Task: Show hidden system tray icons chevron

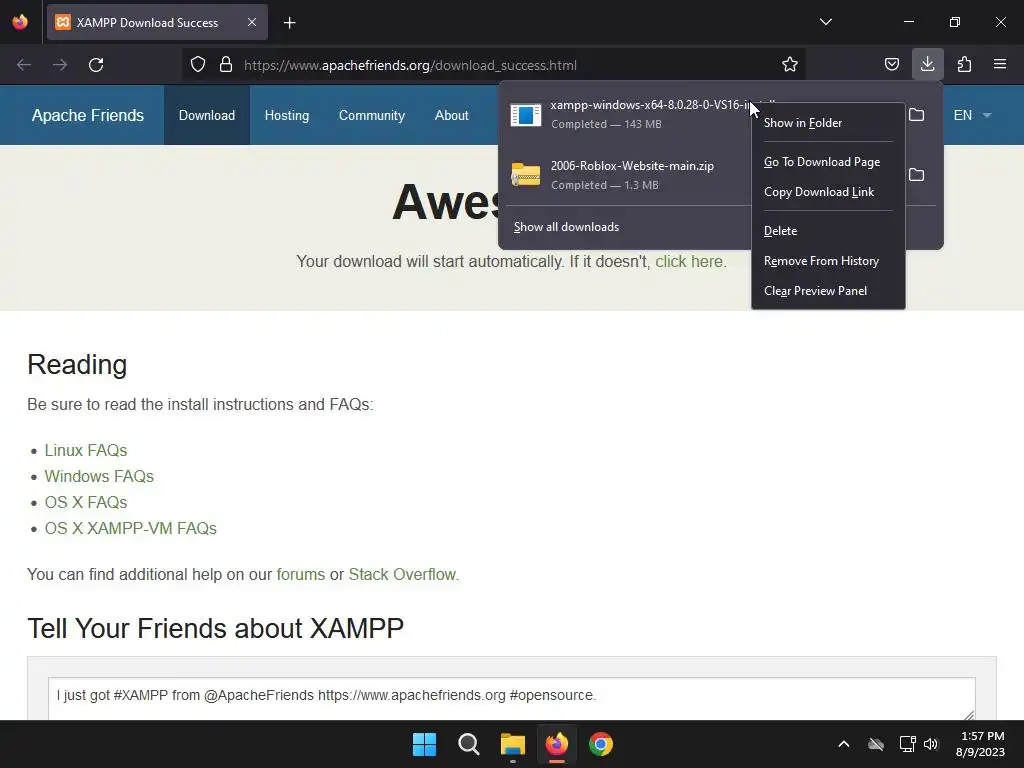Action: tap(844, 744)
